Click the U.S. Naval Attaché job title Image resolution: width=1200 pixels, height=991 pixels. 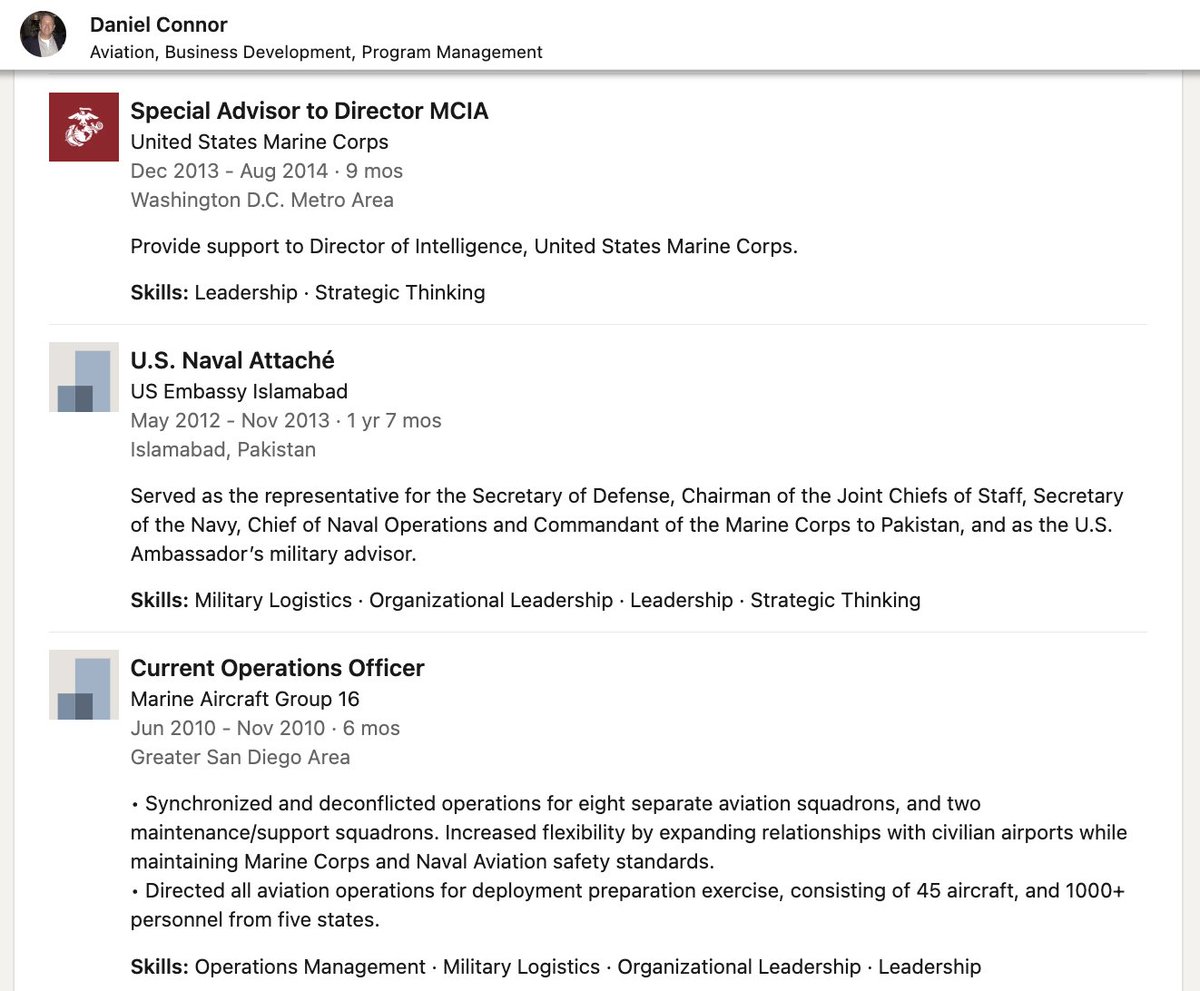pos(232,360)
